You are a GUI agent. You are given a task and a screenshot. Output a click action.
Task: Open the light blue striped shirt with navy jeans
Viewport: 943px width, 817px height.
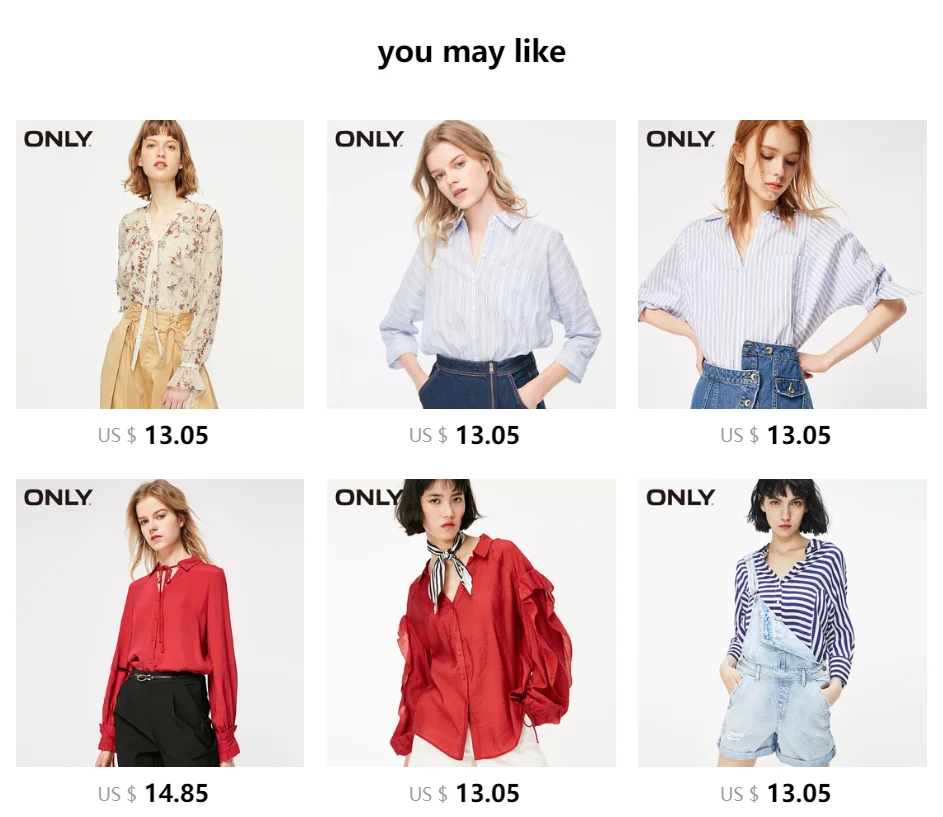472,264
